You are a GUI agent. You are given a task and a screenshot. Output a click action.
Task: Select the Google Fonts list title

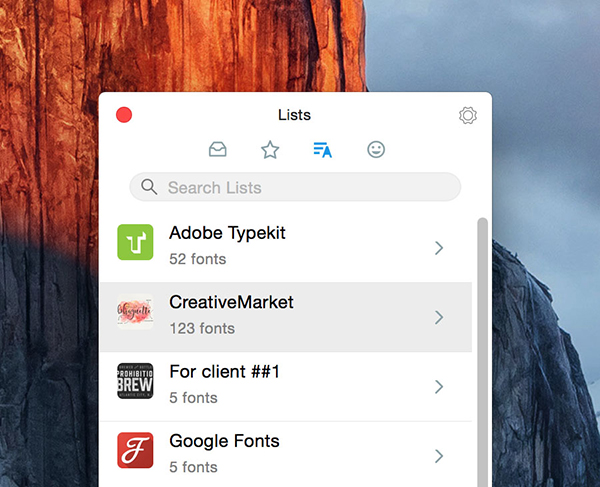(x=224, y=441)
